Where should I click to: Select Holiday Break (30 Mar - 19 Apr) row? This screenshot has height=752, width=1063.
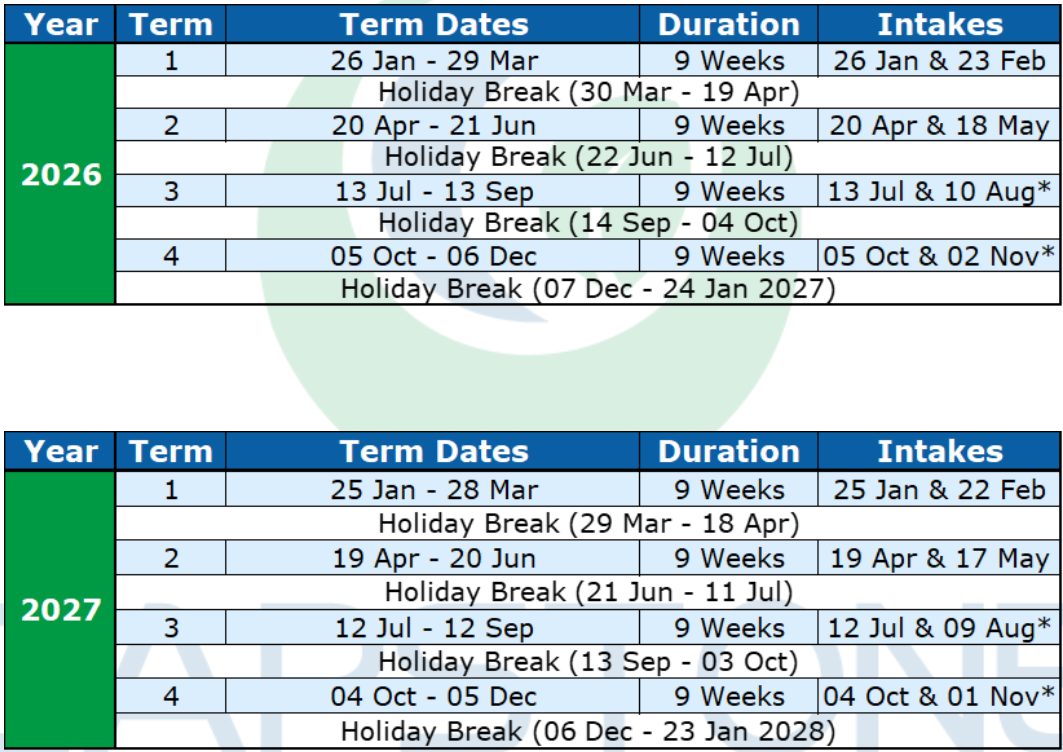588,93
